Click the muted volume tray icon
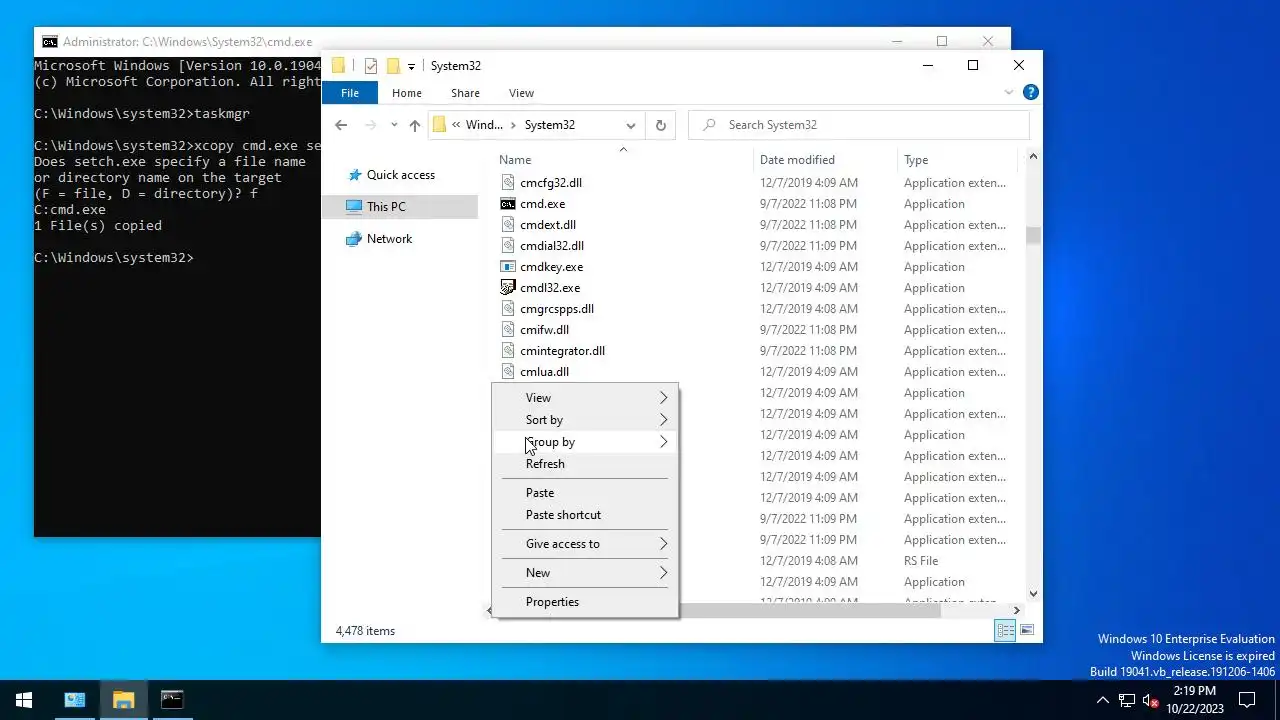 click(x=1150, y=700)
